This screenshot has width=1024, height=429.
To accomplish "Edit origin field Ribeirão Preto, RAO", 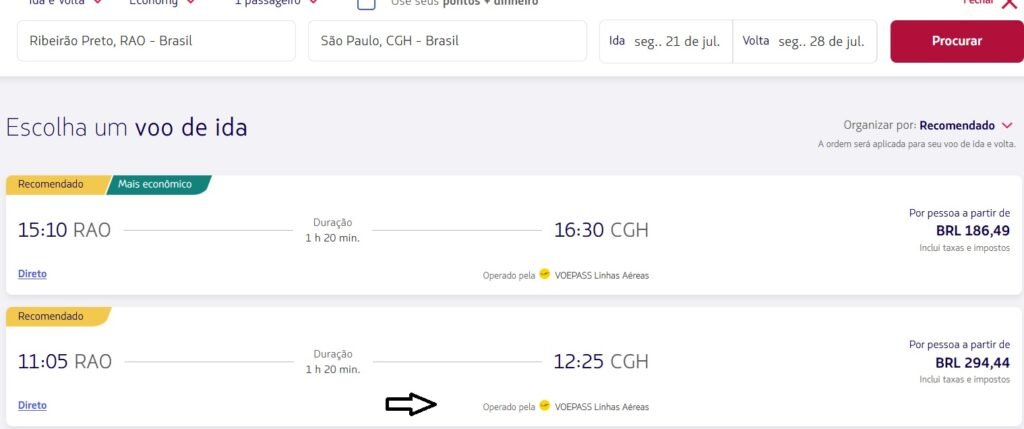I will point(156,41).
